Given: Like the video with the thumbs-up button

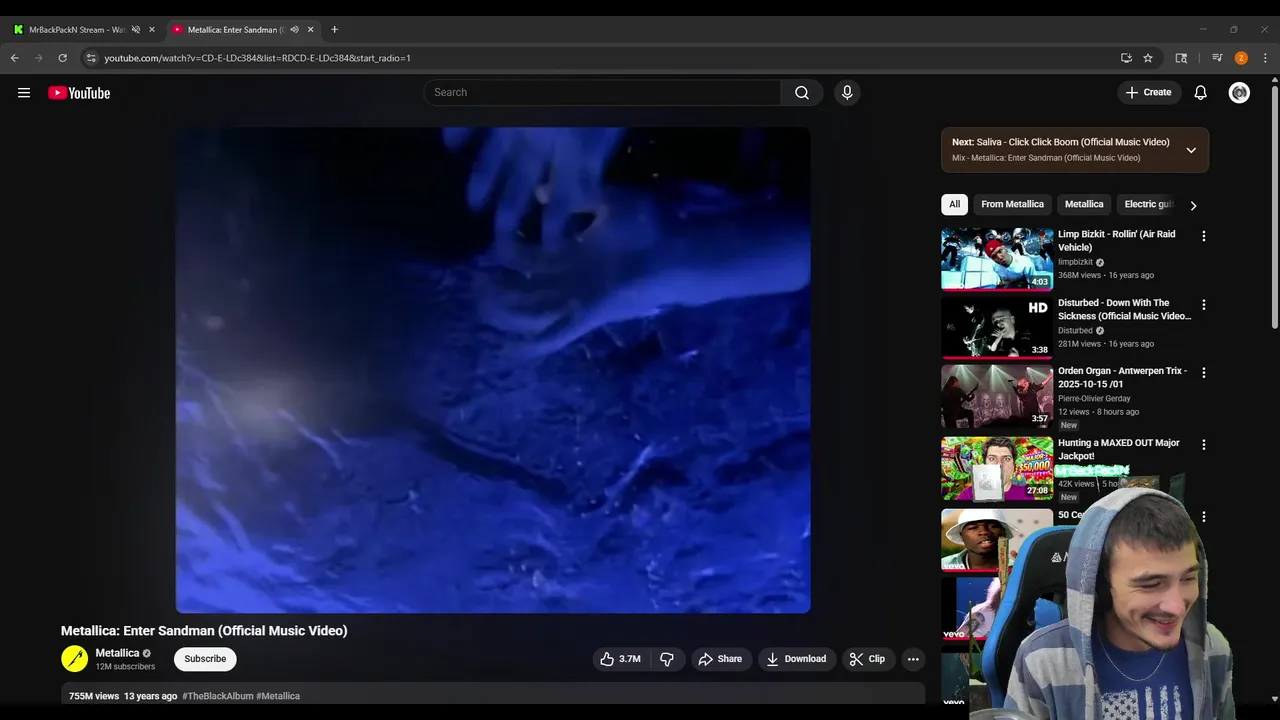Looking at the screenshot, I should point(620,659).
